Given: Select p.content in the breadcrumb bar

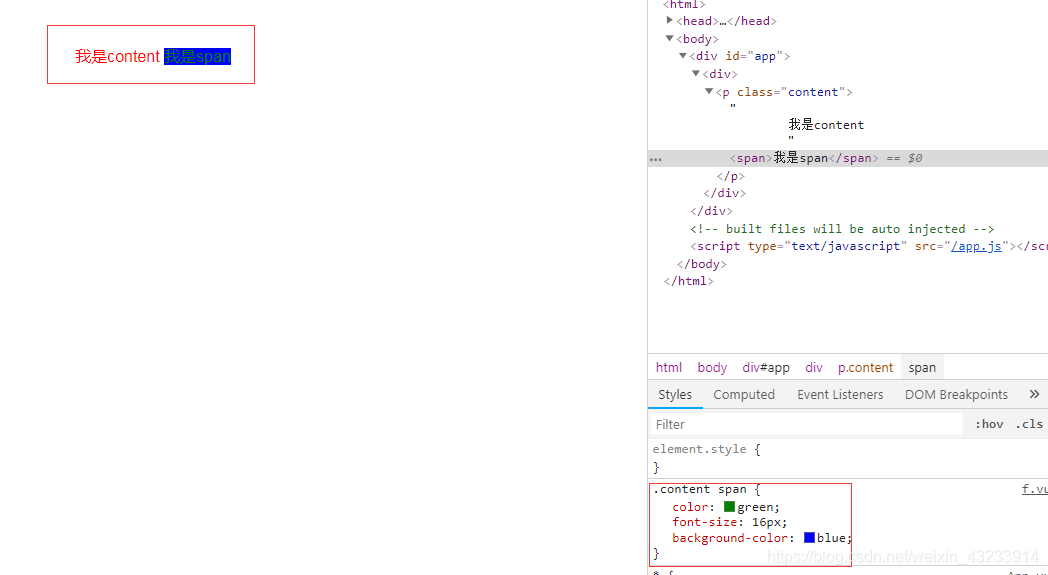Looking at the screenshot, I should (x=866, y=368).
